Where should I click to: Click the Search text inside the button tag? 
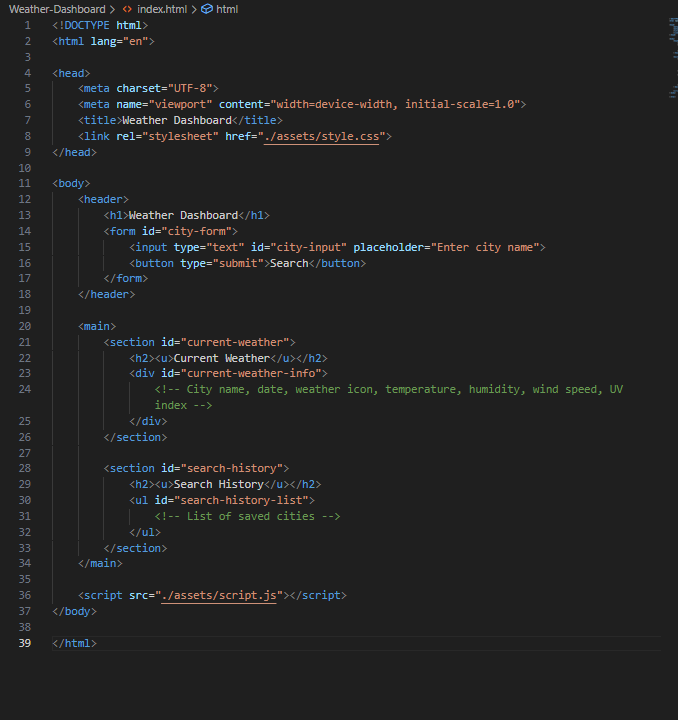point(289,263)
